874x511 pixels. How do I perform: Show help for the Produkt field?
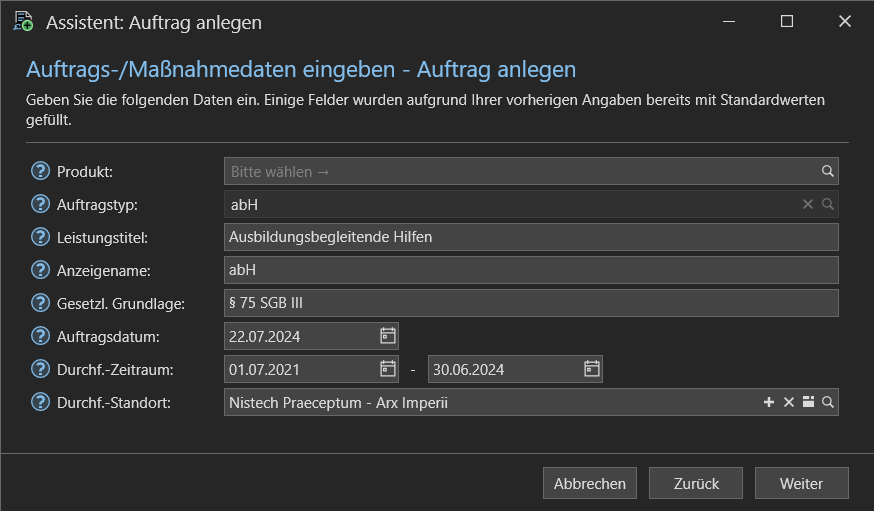click(40, 171)
